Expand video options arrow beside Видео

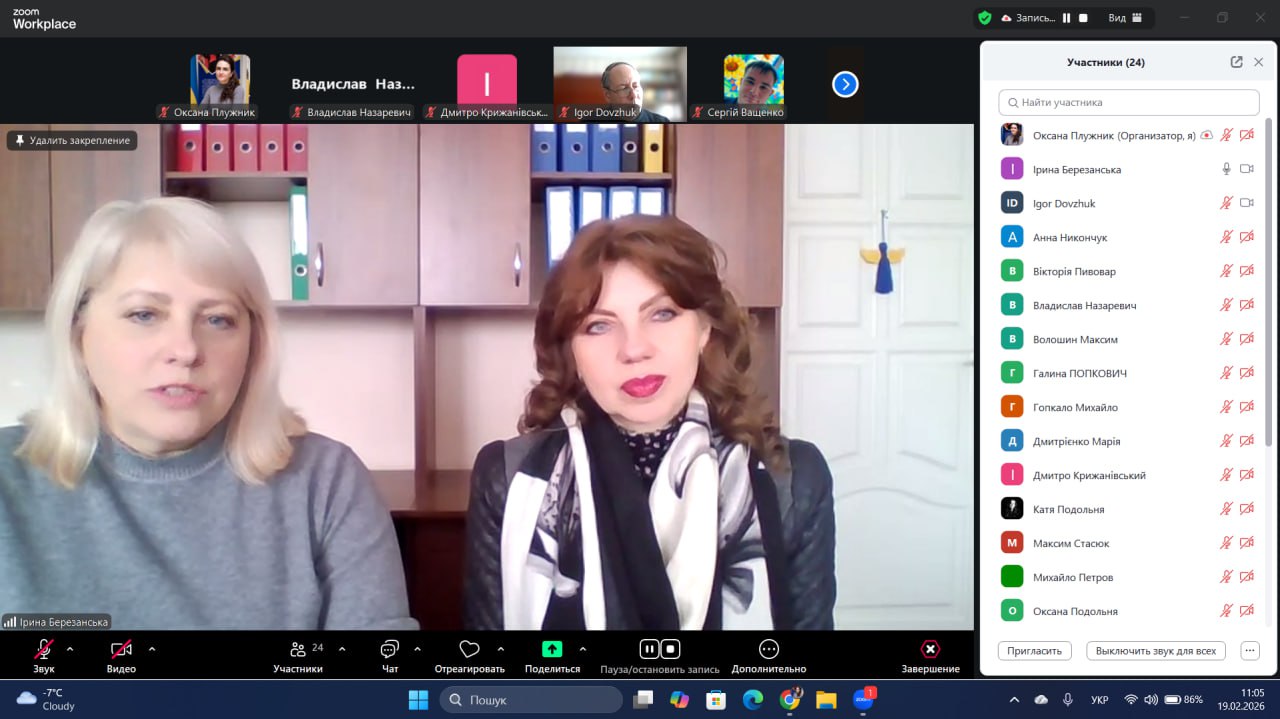pyautogui.click(x=152, y=648)
